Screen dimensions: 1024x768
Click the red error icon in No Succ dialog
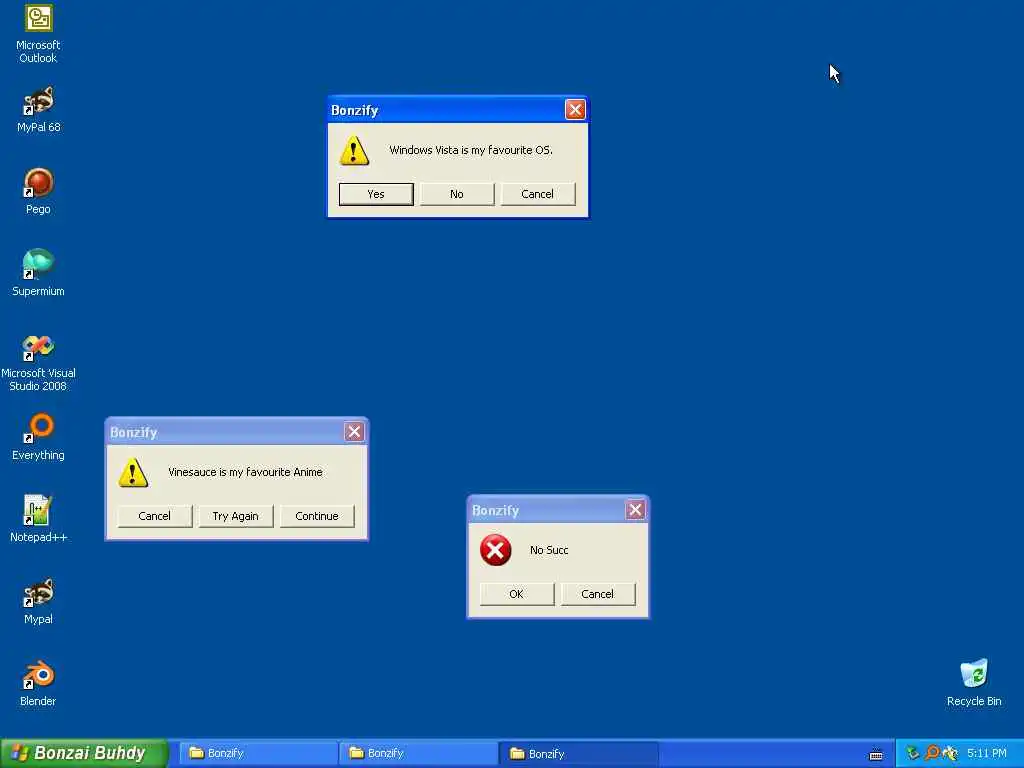(x=496, y=550)
